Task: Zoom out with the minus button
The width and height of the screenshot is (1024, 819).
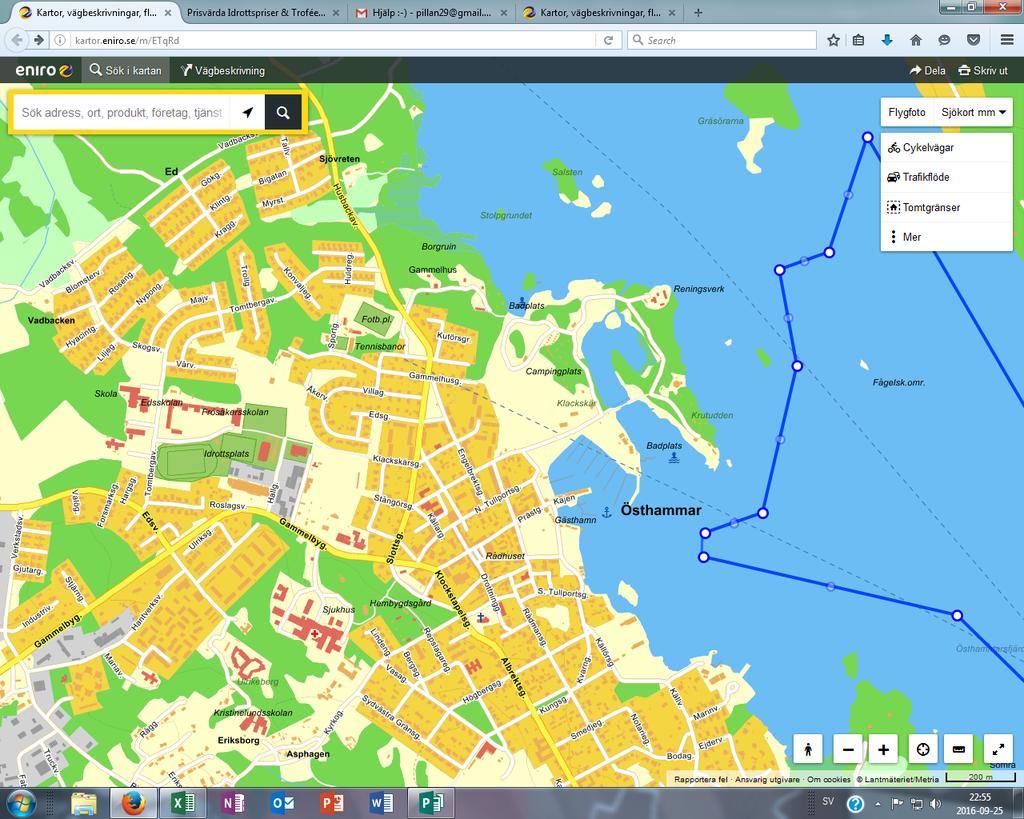Action: click(x=848, y=749)
